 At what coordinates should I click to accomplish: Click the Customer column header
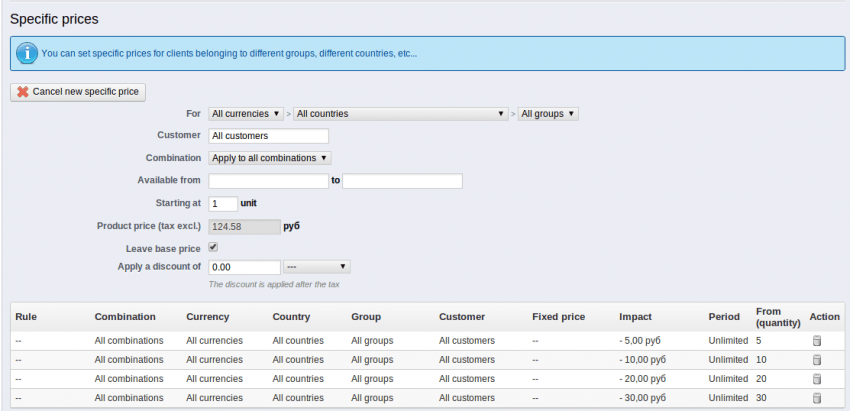click(x=462, y=317)
